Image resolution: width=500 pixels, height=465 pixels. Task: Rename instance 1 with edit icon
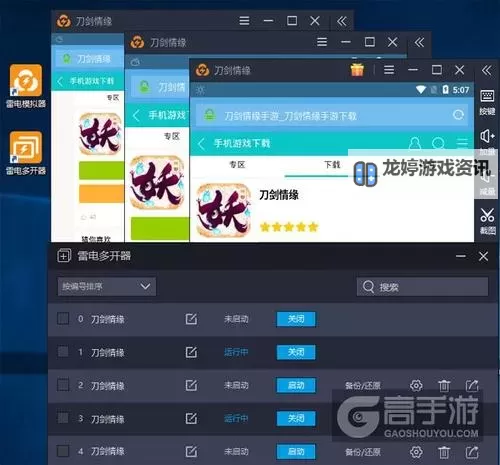[191, 352]
